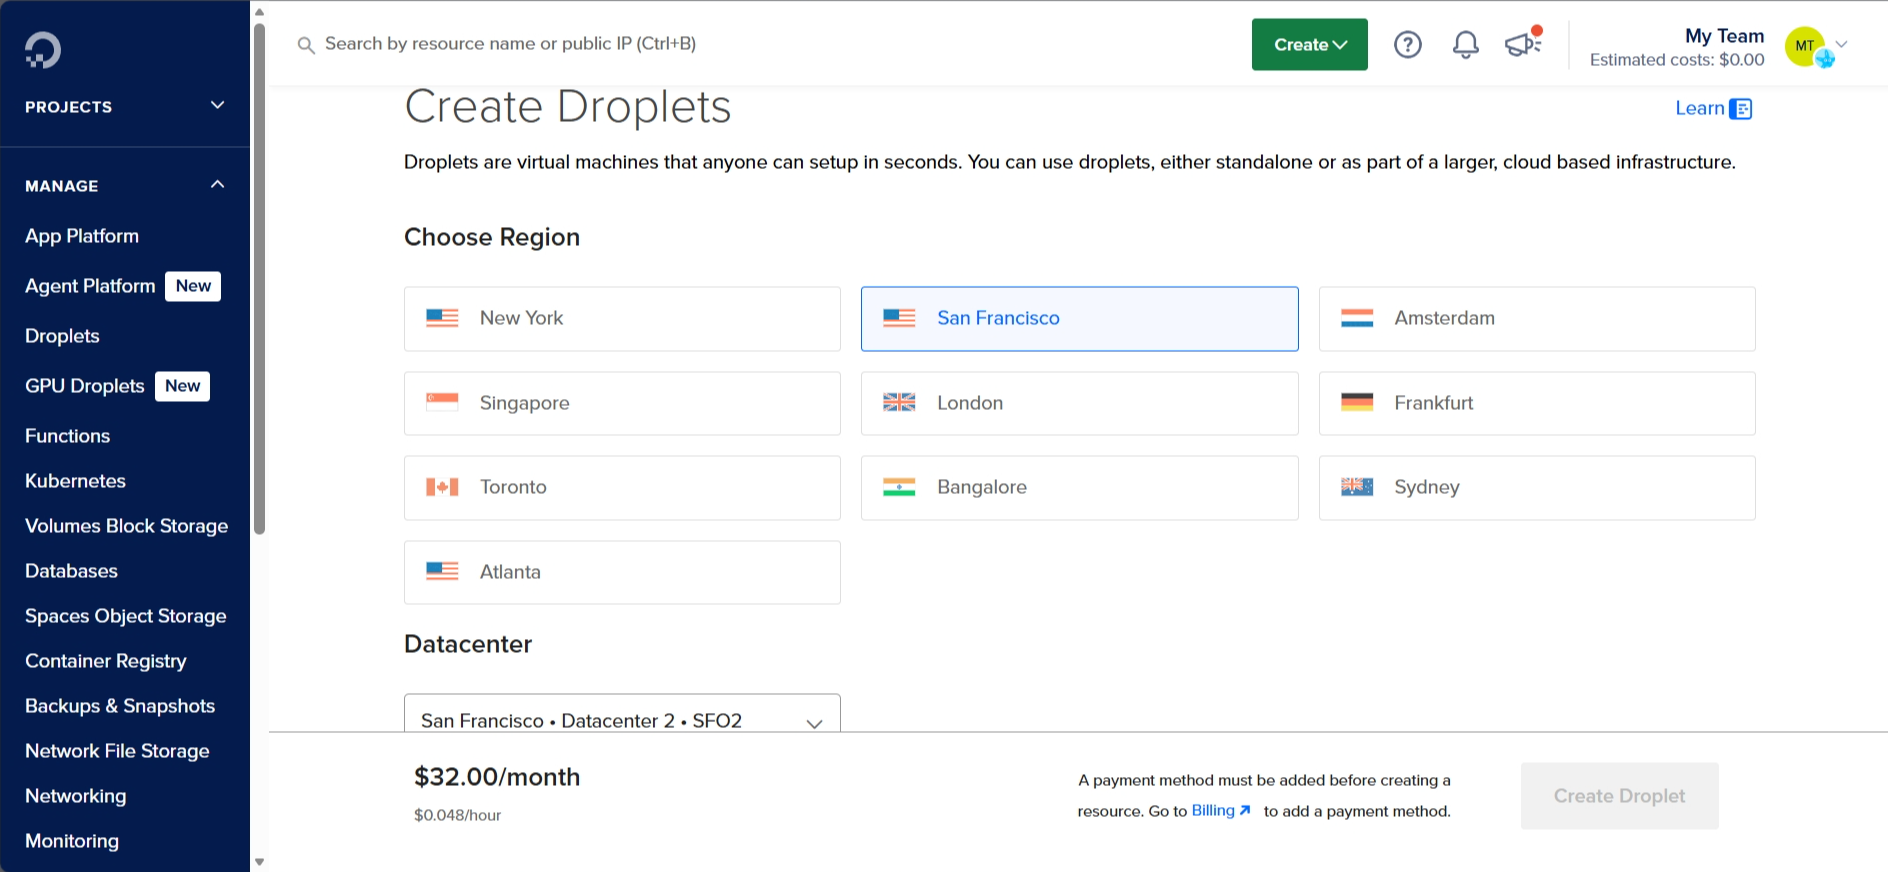Click the Canadian flag beside Toronto
Screen dimensions: 1888x872
442,487
